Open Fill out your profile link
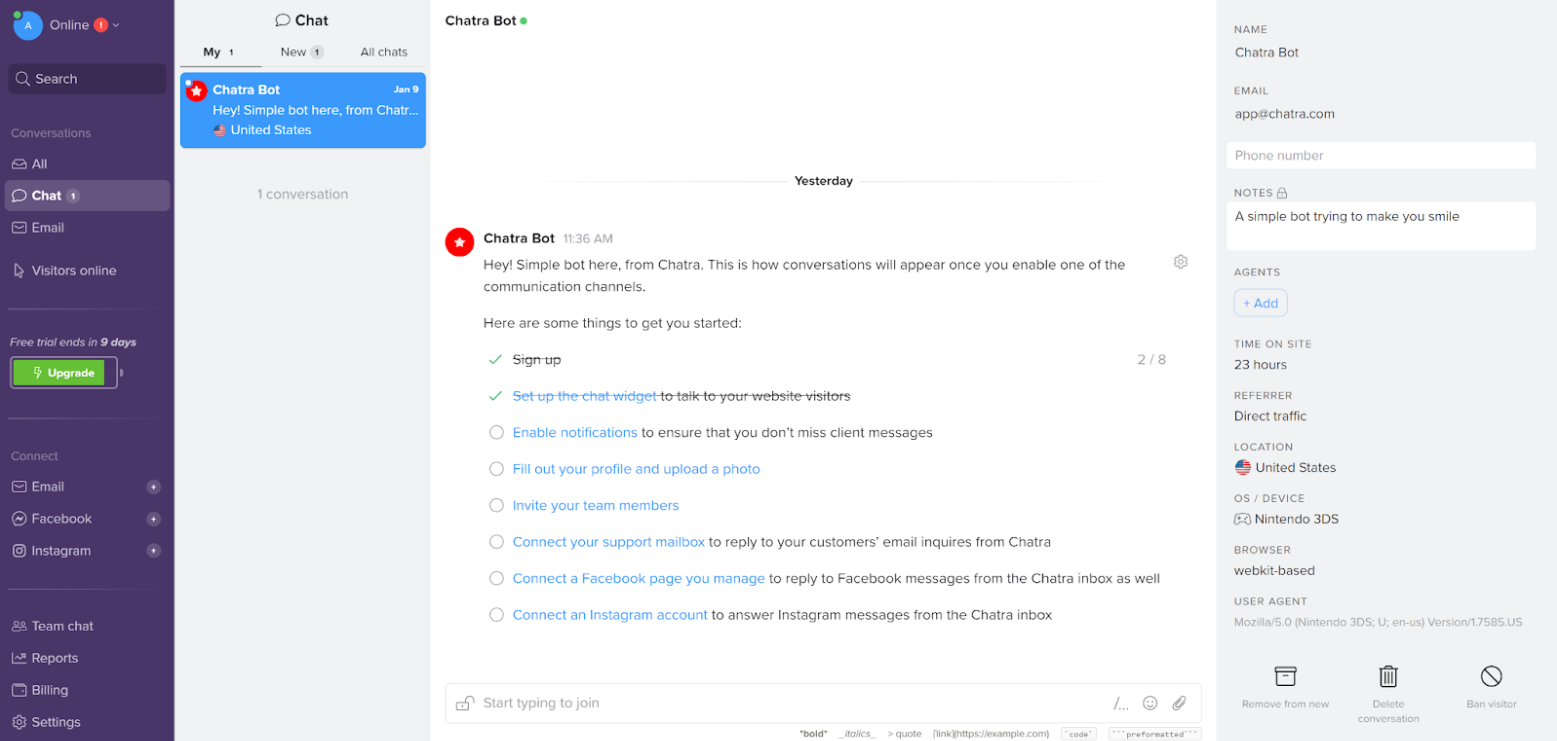 636,469
